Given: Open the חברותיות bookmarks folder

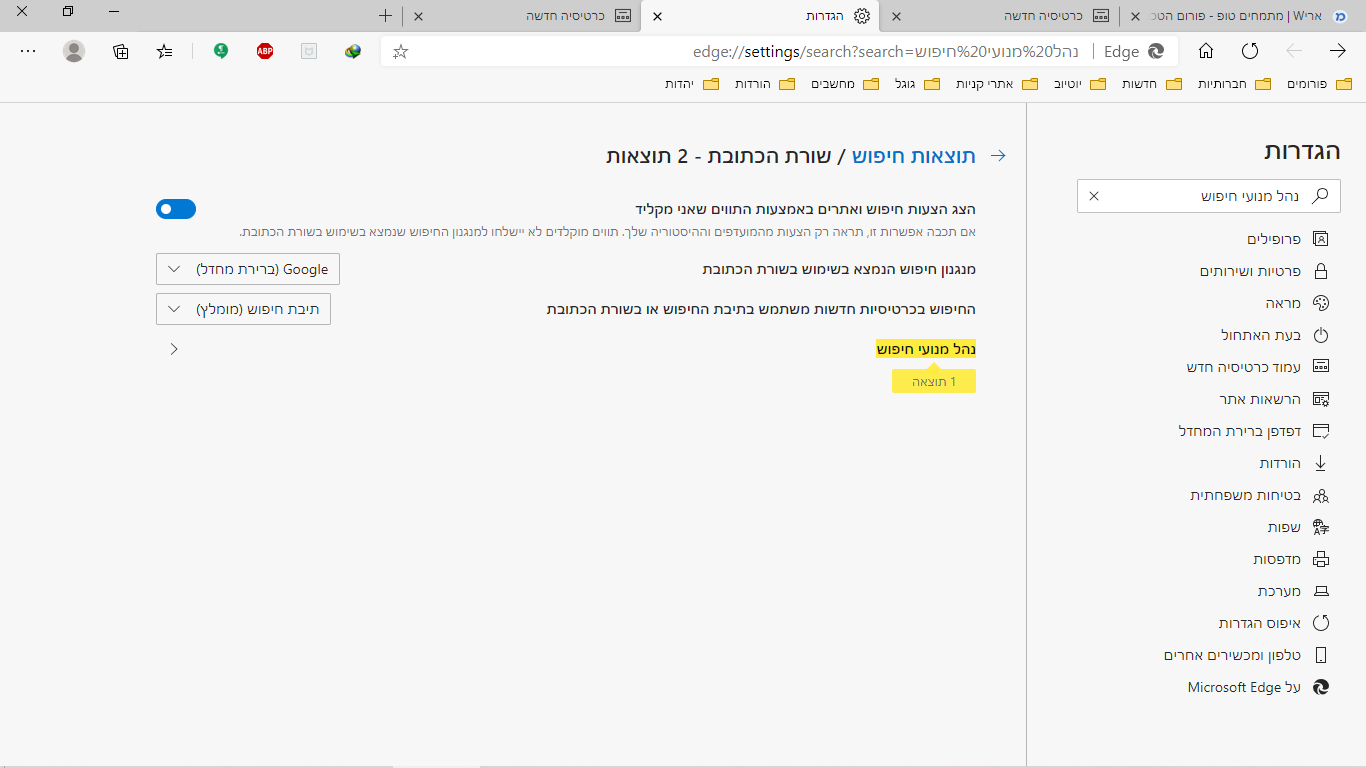Looking at the screenshot, I should pos(1234,84).
